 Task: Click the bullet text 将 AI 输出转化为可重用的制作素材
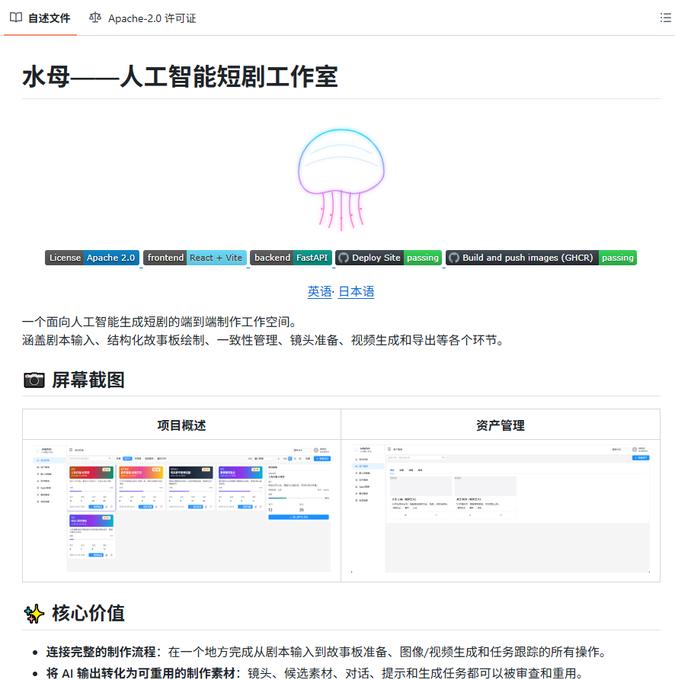coord(141,673)
